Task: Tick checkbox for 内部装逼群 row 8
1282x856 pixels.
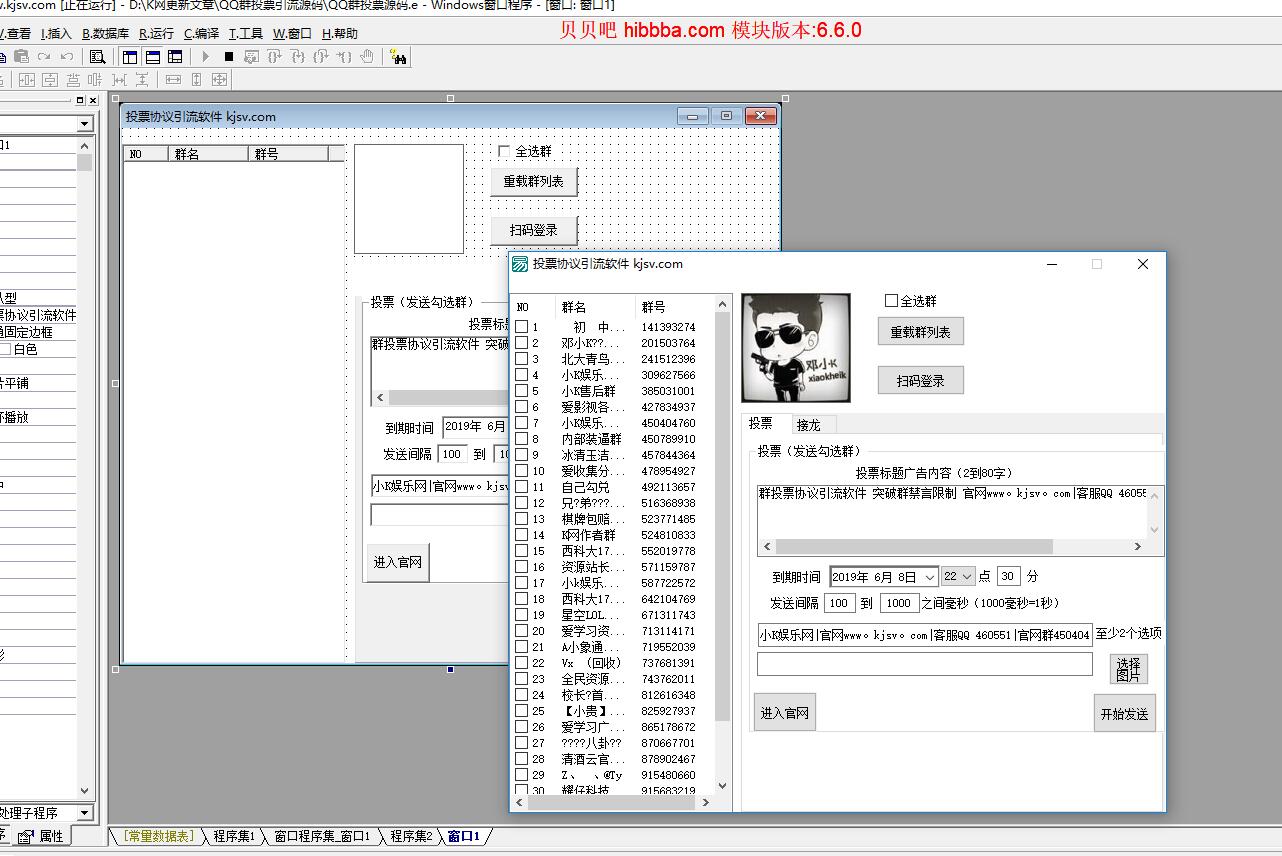Action: [x=521, y=439]
